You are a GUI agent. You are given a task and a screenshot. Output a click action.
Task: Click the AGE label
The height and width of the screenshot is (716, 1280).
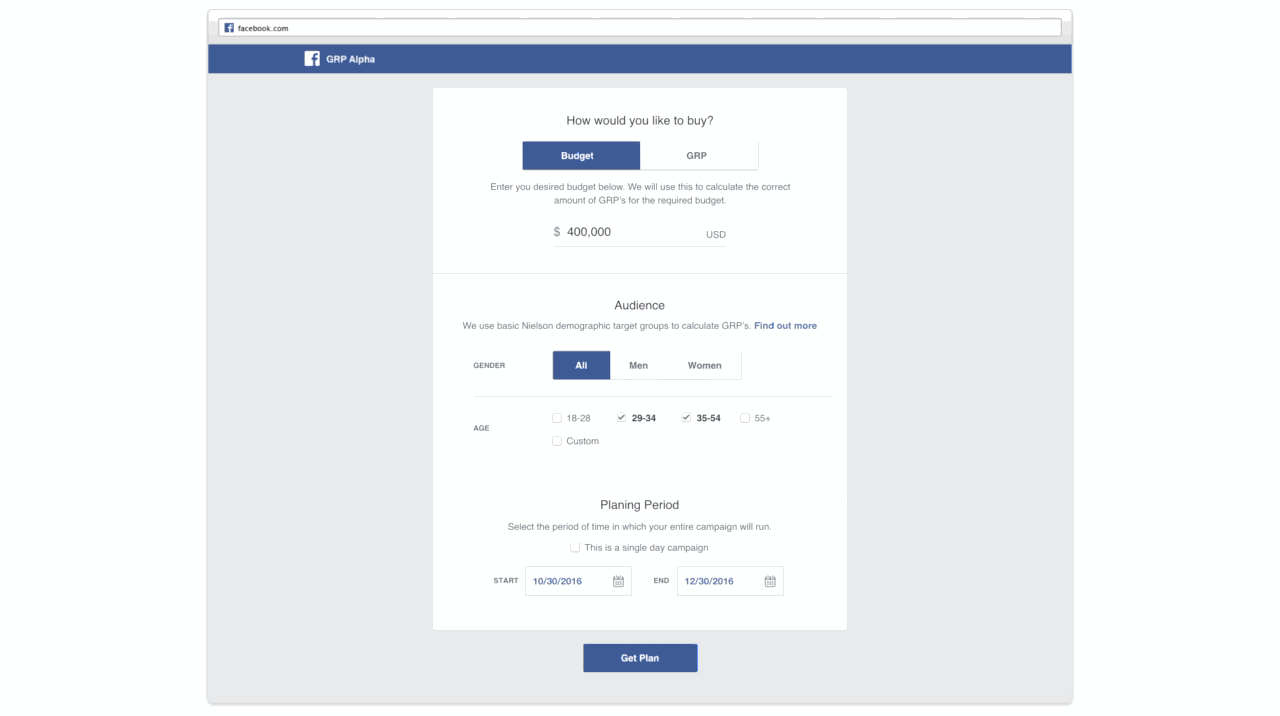481,428
